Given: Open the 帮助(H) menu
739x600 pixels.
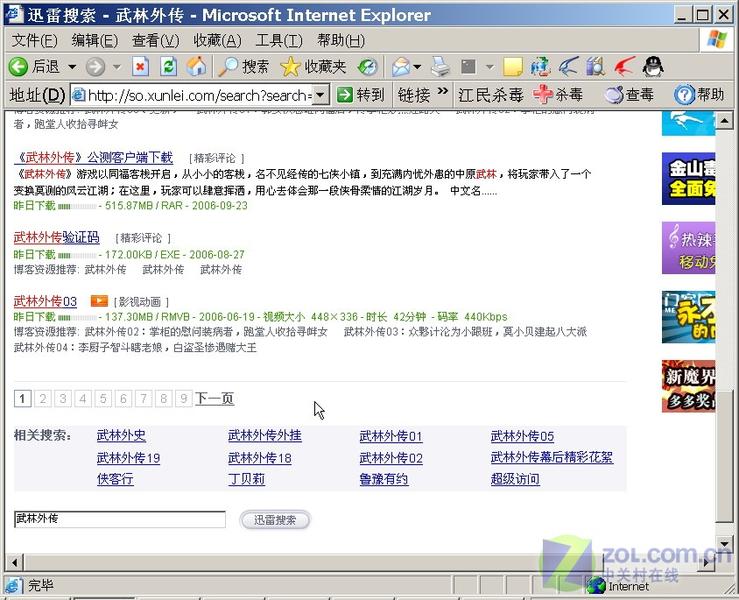Looking at the screenshot, I should click(x=341, y=41).
